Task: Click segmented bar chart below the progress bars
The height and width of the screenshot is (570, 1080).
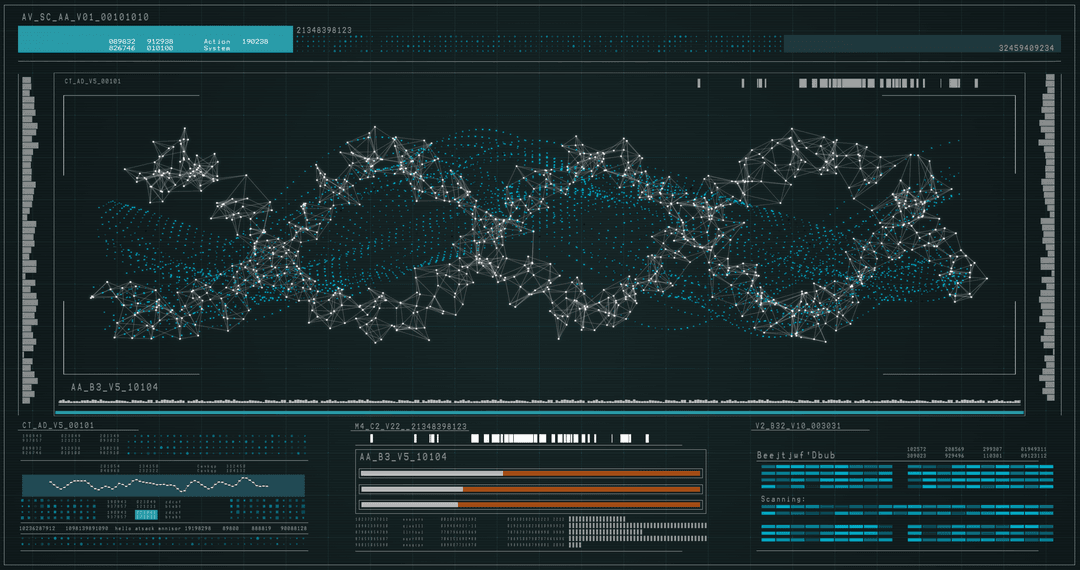Action: pos(638,531)
